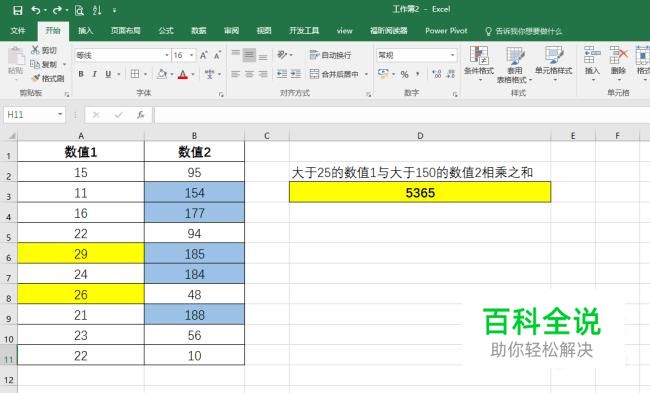Switch to the 数据 ribbon tab

coord(199,31)
